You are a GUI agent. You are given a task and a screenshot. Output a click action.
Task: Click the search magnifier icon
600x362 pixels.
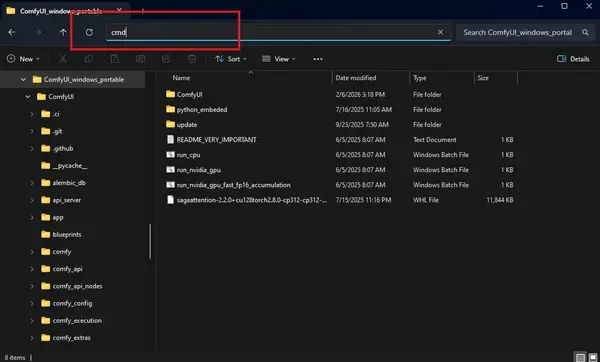pos(585,32)
